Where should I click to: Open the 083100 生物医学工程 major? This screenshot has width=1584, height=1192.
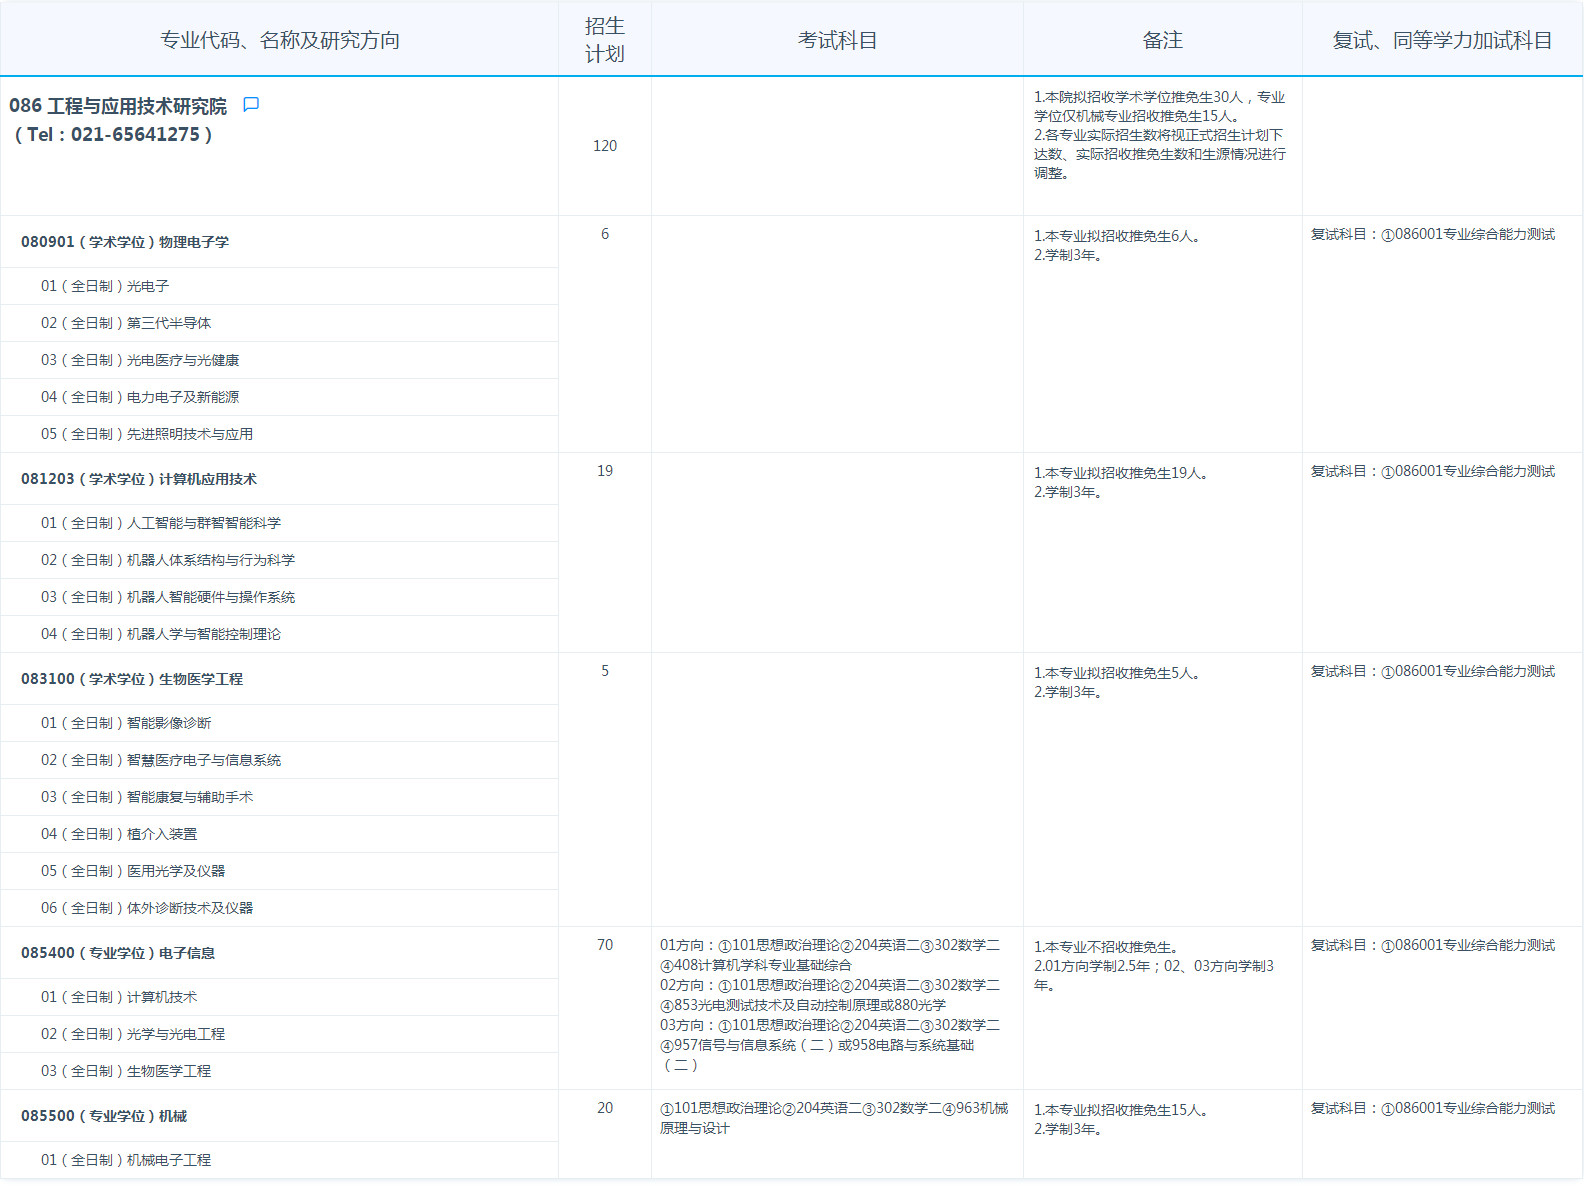(132, 679)
